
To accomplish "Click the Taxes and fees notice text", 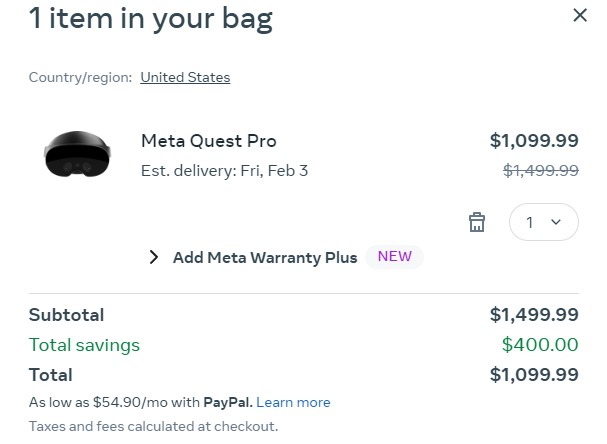I will (153, 426).
